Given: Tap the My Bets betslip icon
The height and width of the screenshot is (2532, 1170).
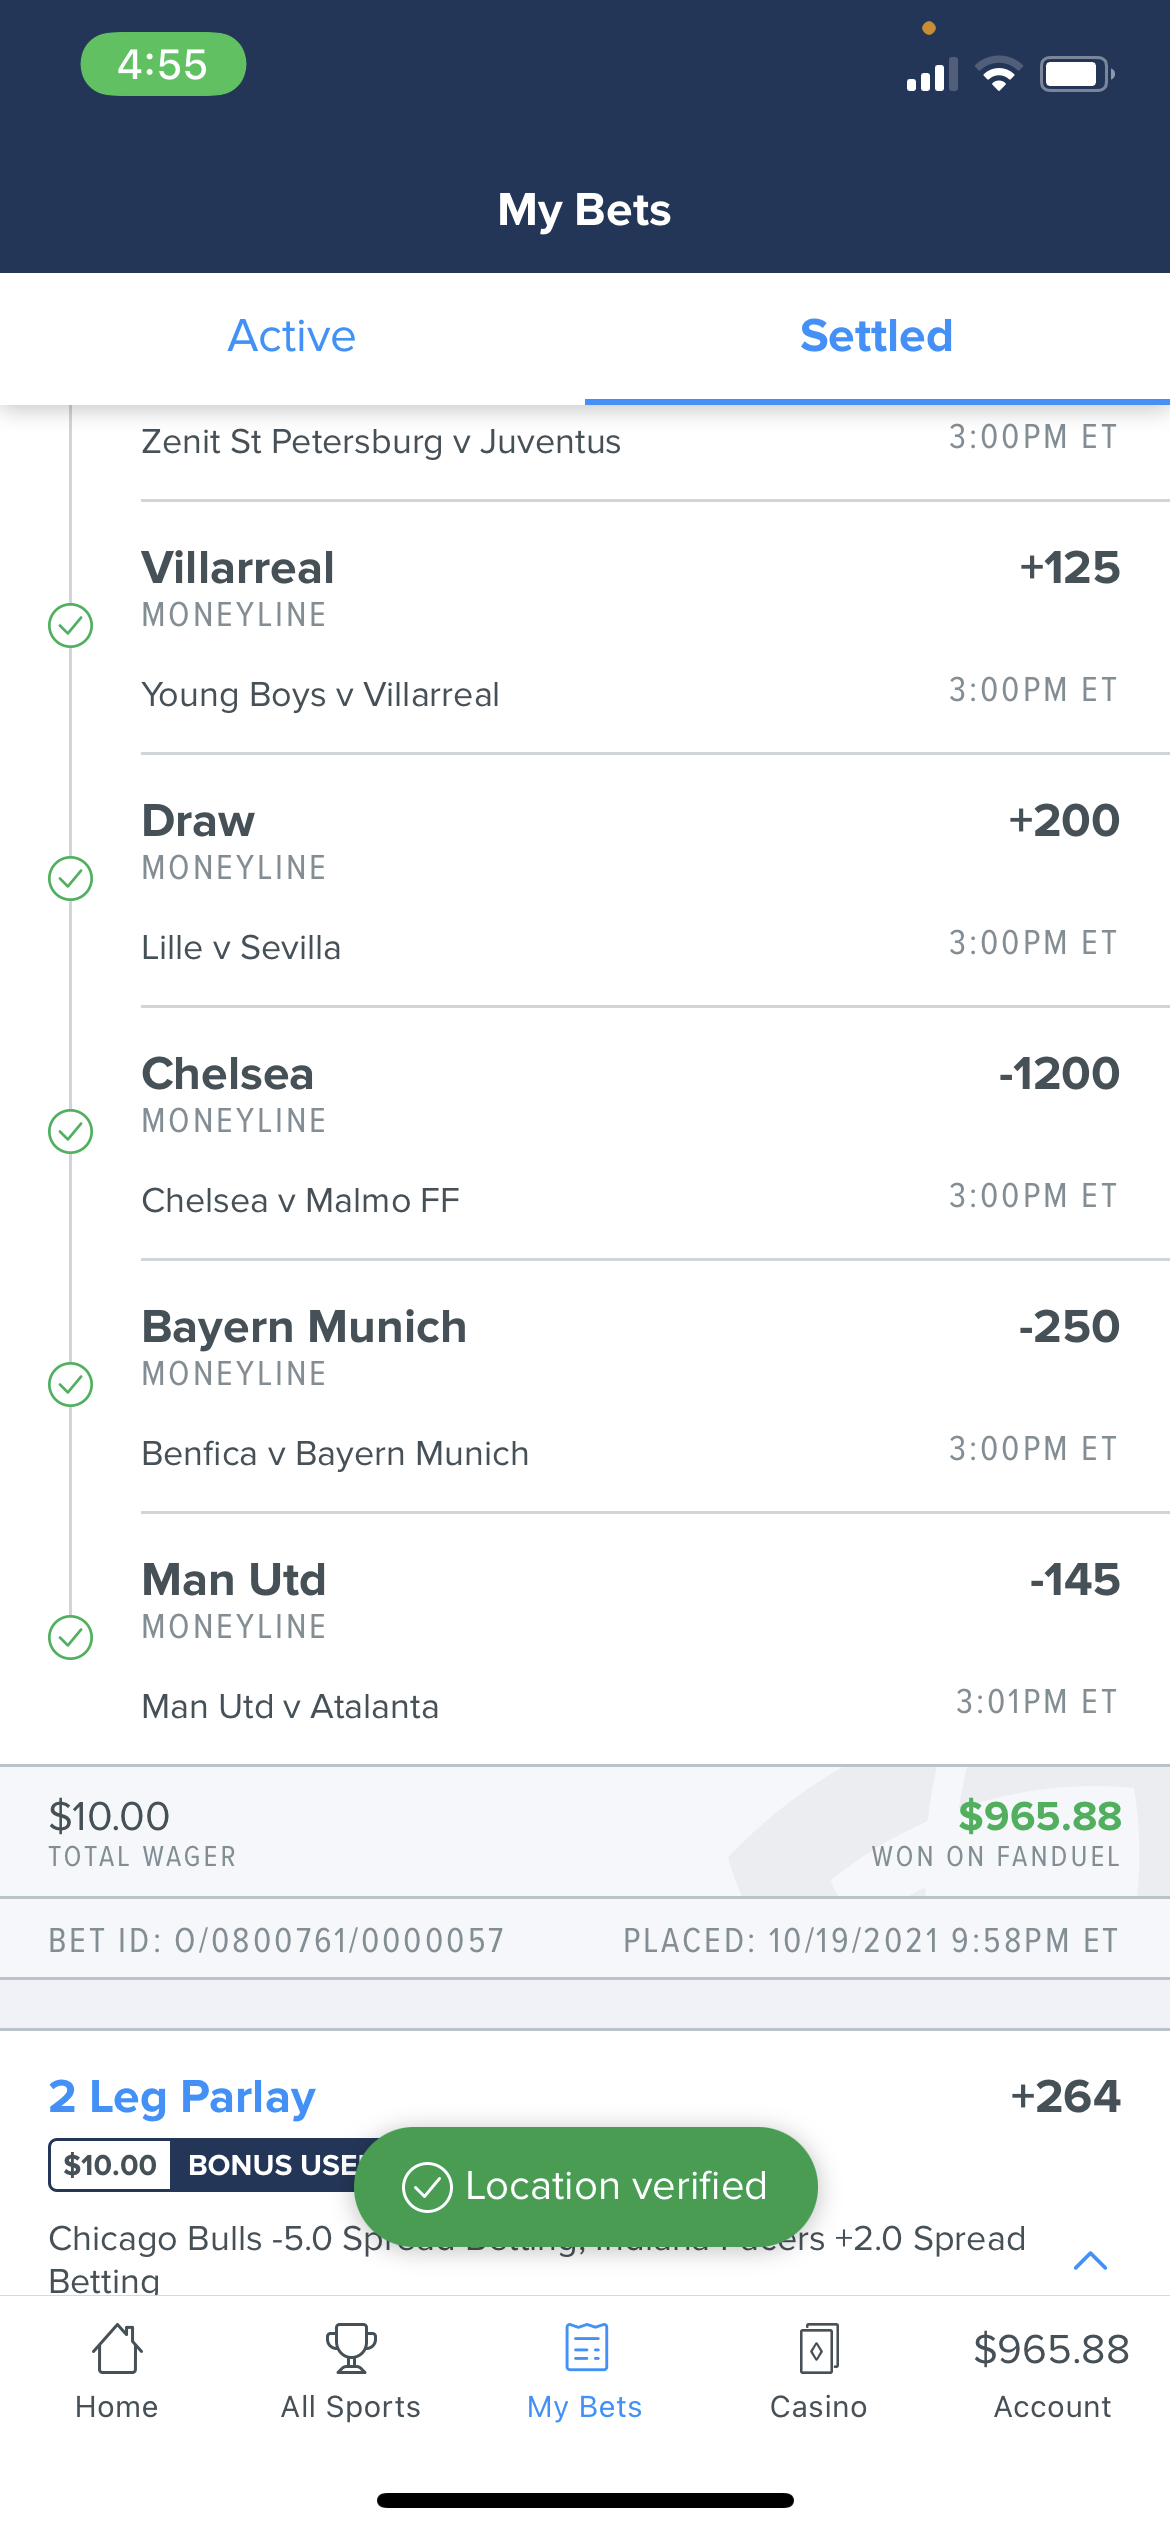Looking at the screenshot, I should pyautogui.click(x=585, y=2347).
